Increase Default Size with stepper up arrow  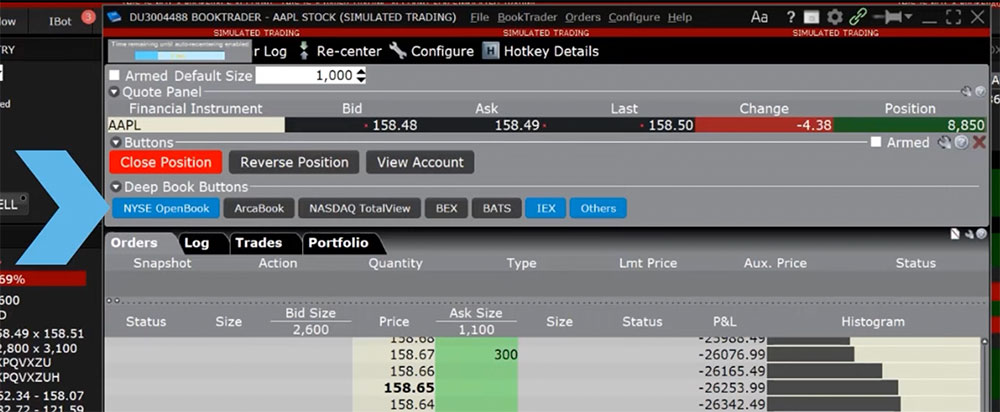[x=361, y=72]
